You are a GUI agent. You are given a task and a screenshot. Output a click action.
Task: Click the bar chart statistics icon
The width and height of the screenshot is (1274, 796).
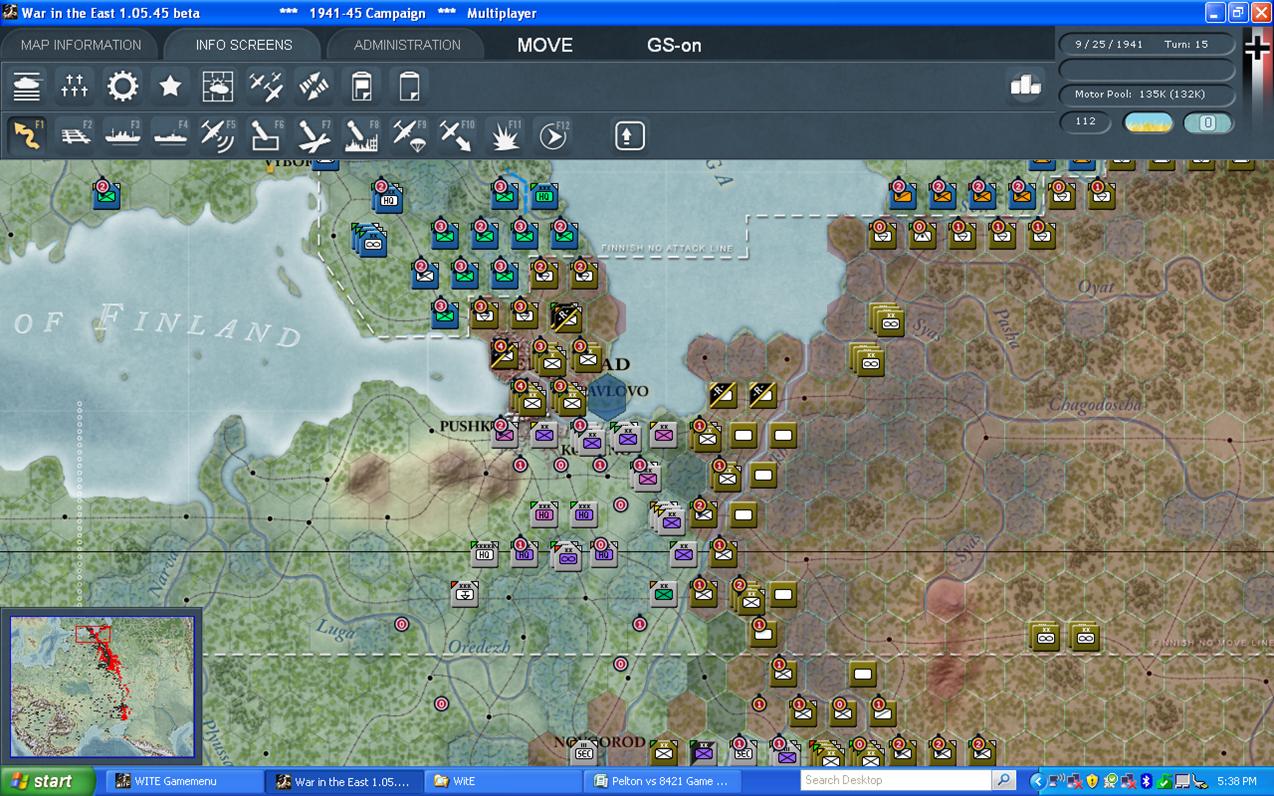coord(1025,86)
